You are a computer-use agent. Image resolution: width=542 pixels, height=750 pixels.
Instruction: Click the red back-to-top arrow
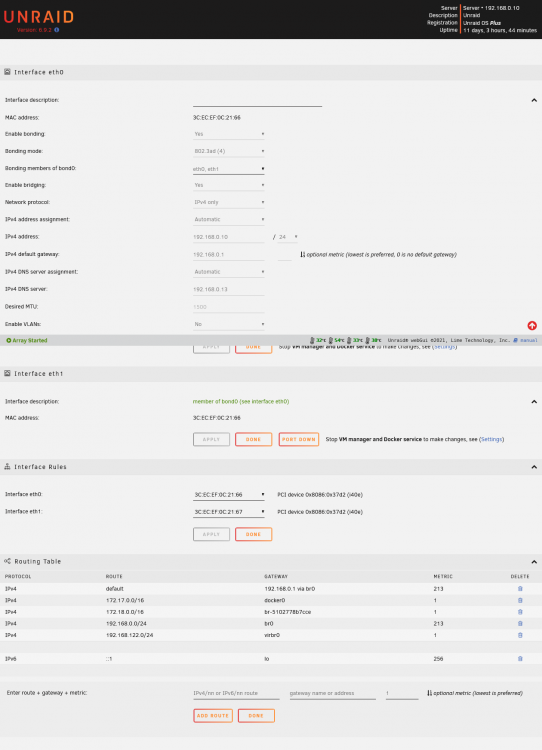(x=532, y=325)
